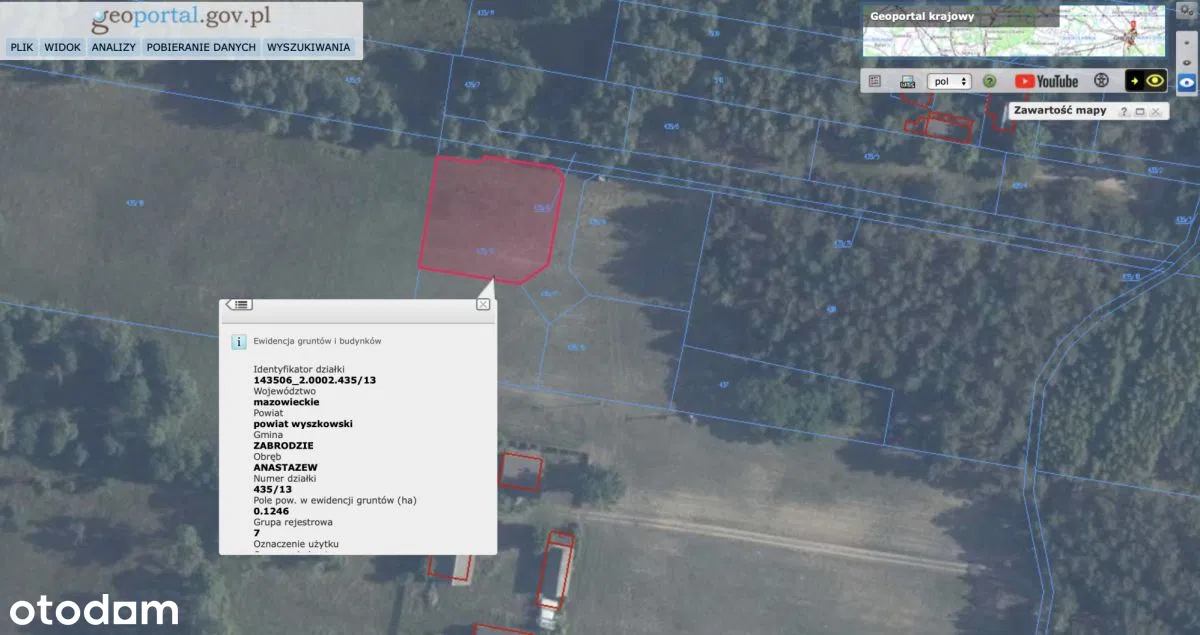Select the smallest eye visibility level
Image resolution: width=1200 pixels, height=635 pixels.
click(x=1187, y=44)
